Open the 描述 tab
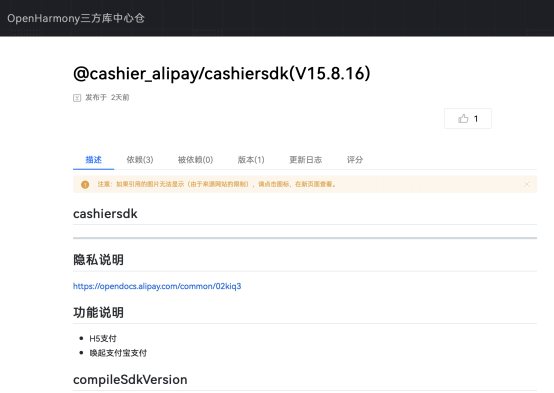The image size is (554, 393). pos(94,160)
